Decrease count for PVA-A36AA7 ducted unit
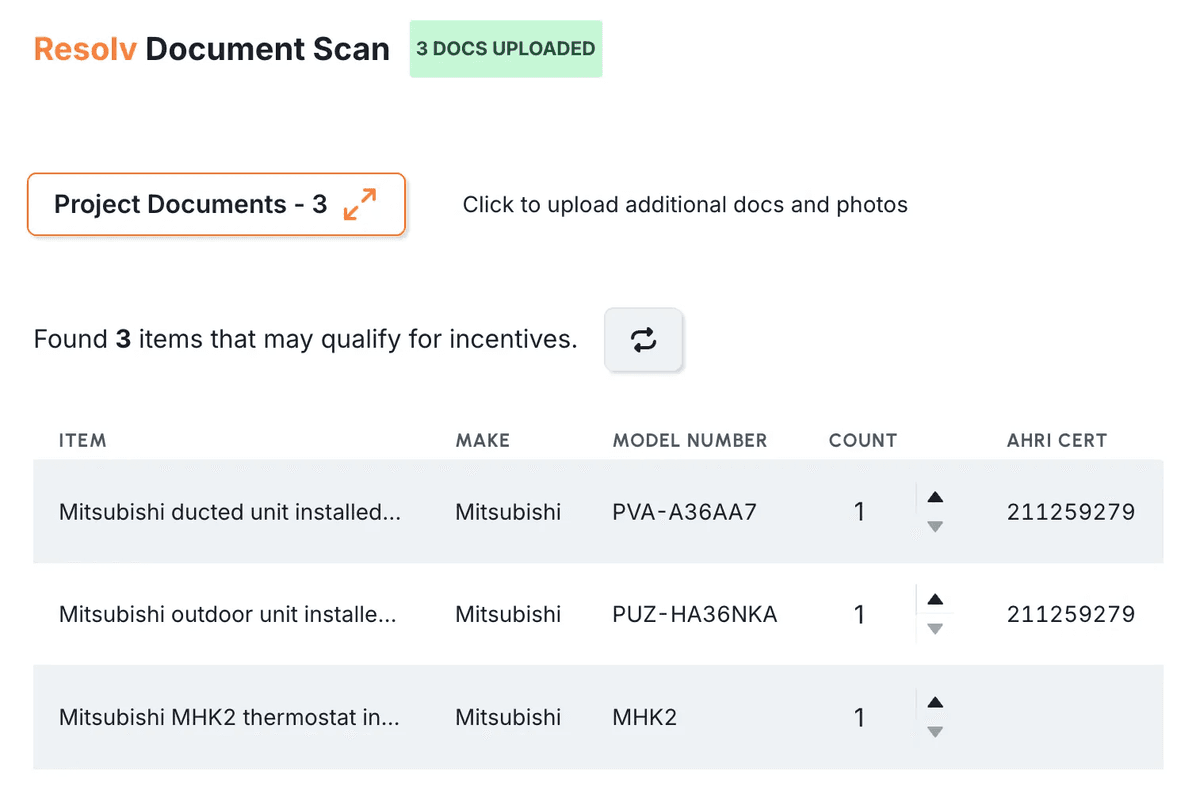Viewport: 1200px width, 808px height. click(934, 526)
